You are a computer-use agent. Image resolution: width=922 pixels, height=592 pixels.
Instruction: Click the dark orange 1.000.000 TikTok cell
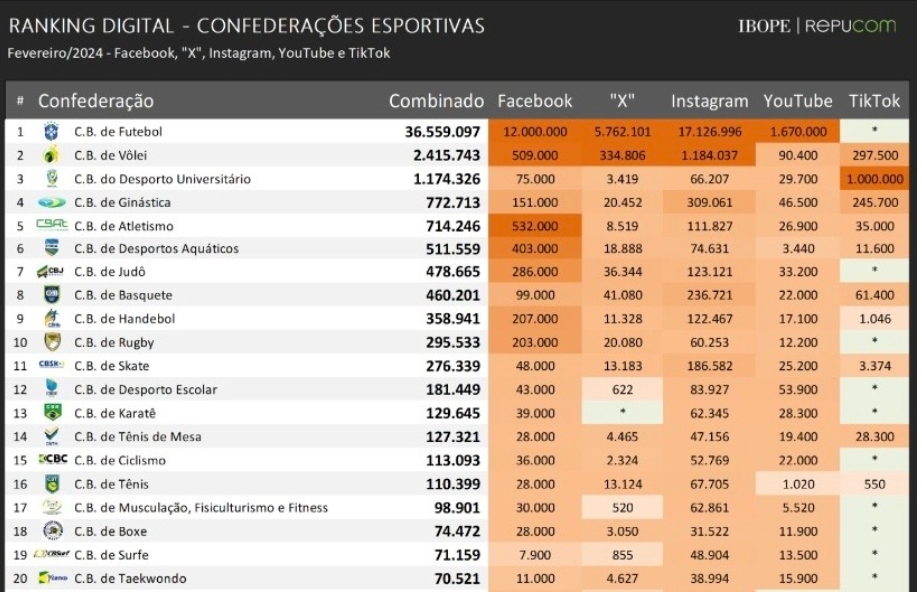pyautogui.click(x=874, y=179)
